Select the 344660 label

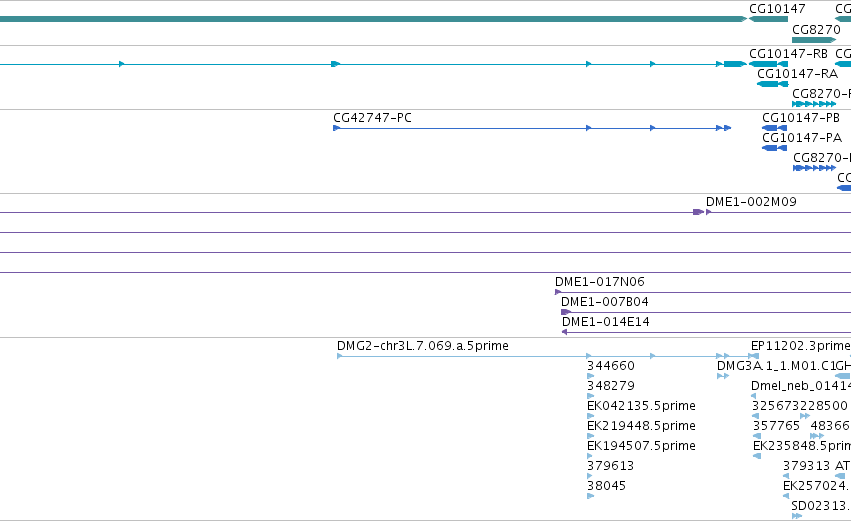tap(611, 366)
